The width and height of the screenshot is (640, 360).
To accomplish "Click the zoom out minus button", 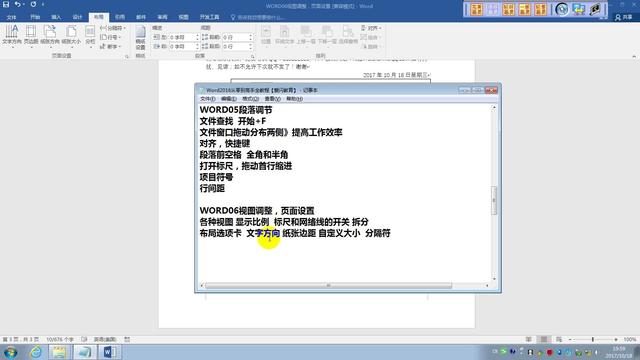I will [570, 339].
